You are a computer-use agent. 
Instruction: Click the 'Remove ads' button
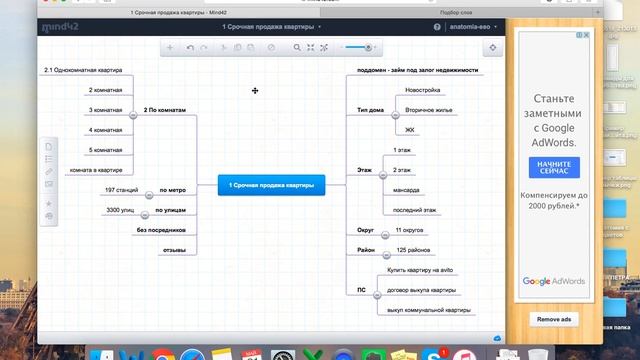554,319
